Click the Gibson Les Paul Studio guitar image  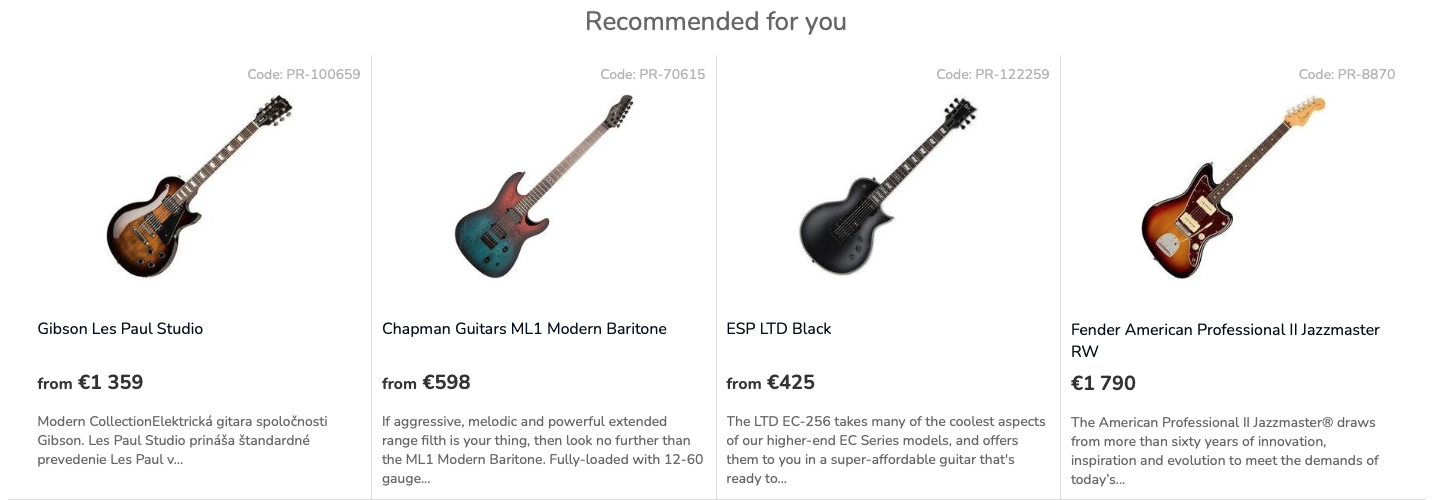[x=198, y=187]
